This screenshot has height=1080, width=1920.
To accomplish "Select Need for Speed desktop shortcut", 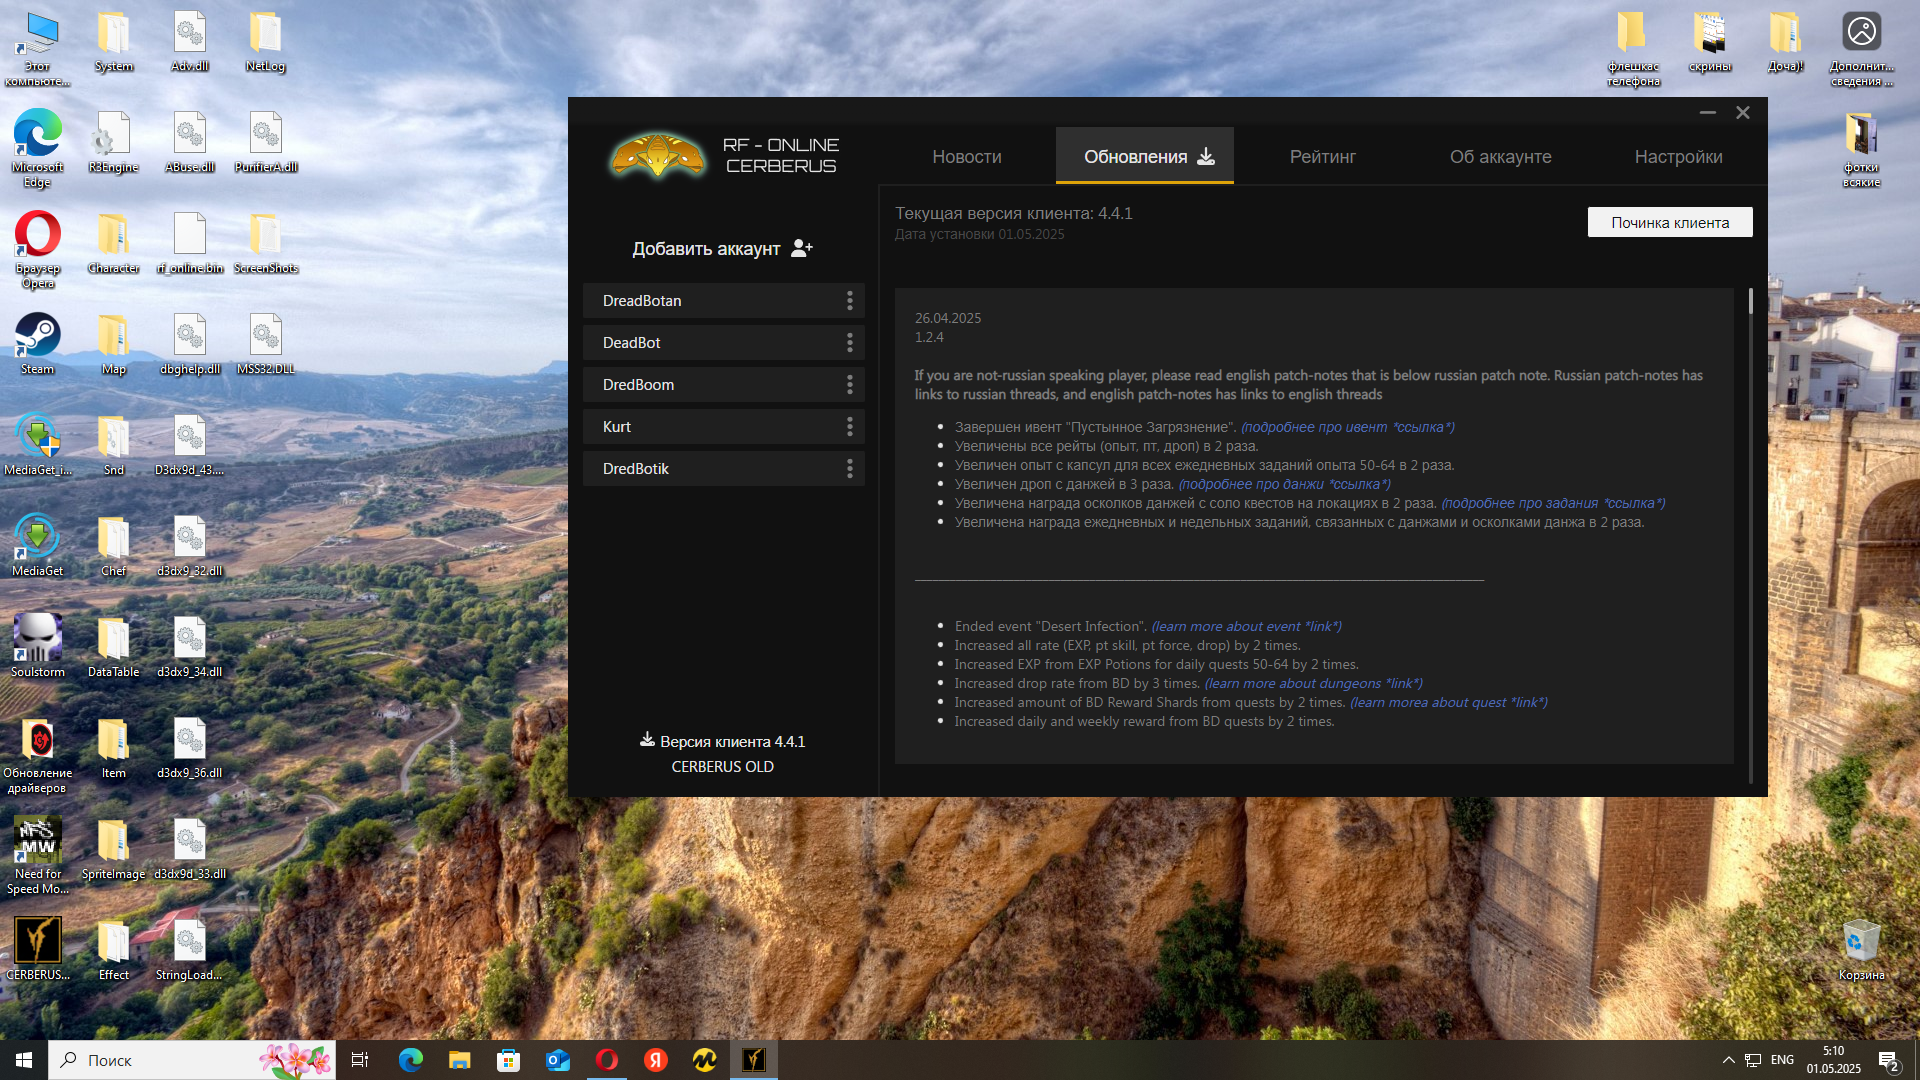I will point(38,856).
